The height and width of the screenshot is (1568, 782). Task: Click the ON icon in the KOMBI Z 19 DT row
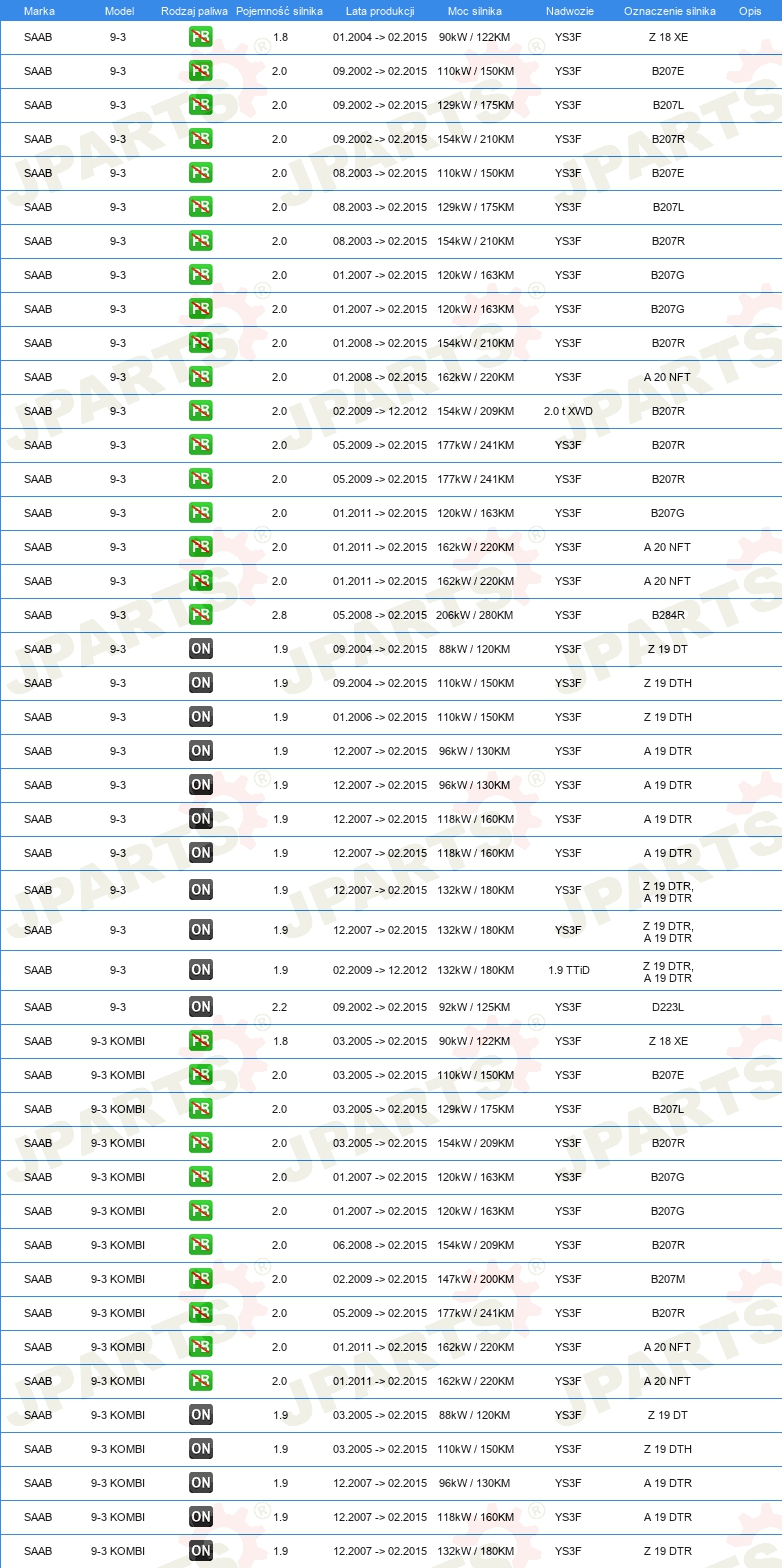tap(200, 1416)
